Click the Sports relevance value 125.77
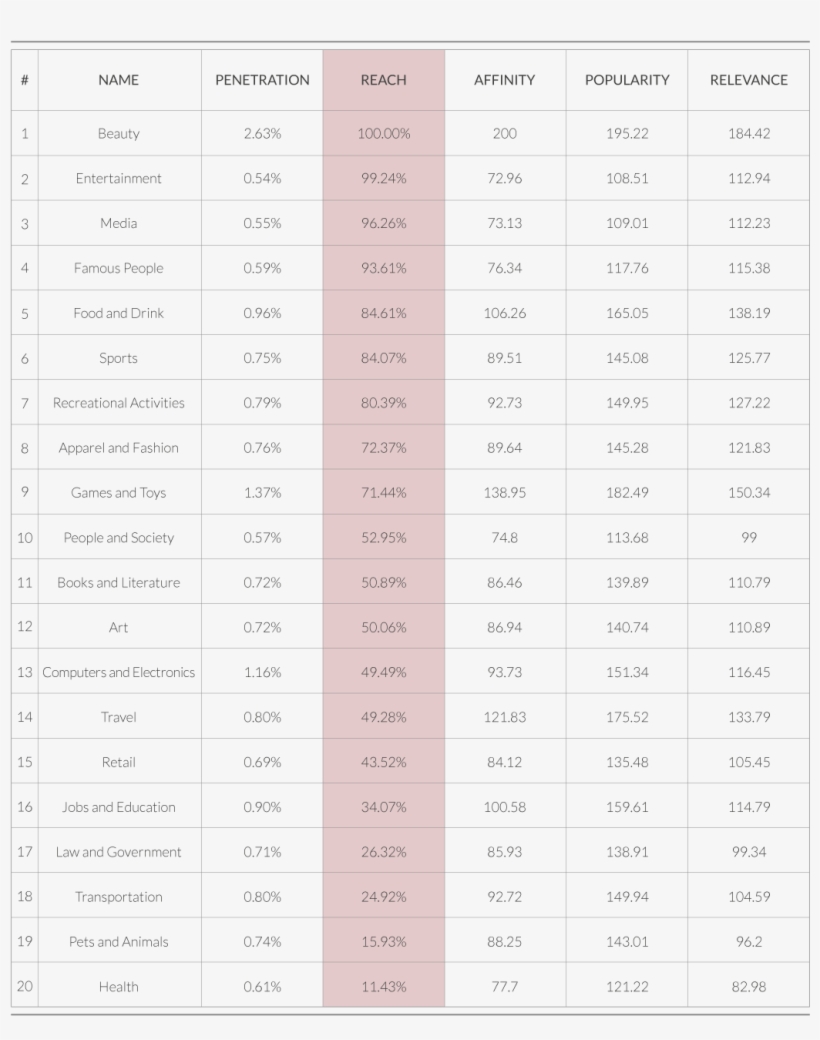Screen dimensions: 820x1040 (x=748, y=358)
